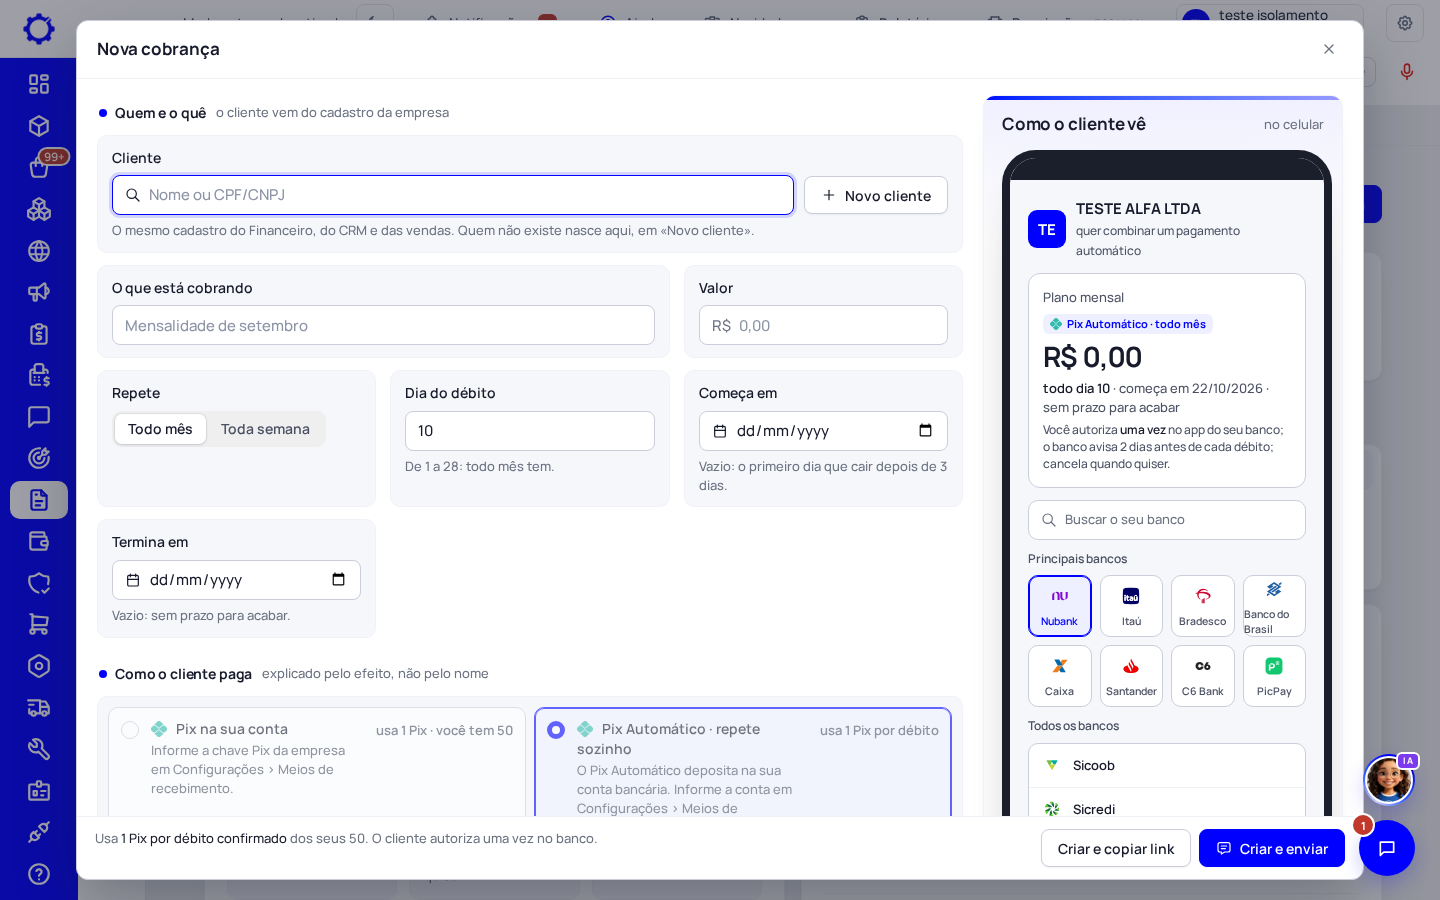
Task: Open the speech bubble icon in the left sidebar
Action: [x=39, y=416]
